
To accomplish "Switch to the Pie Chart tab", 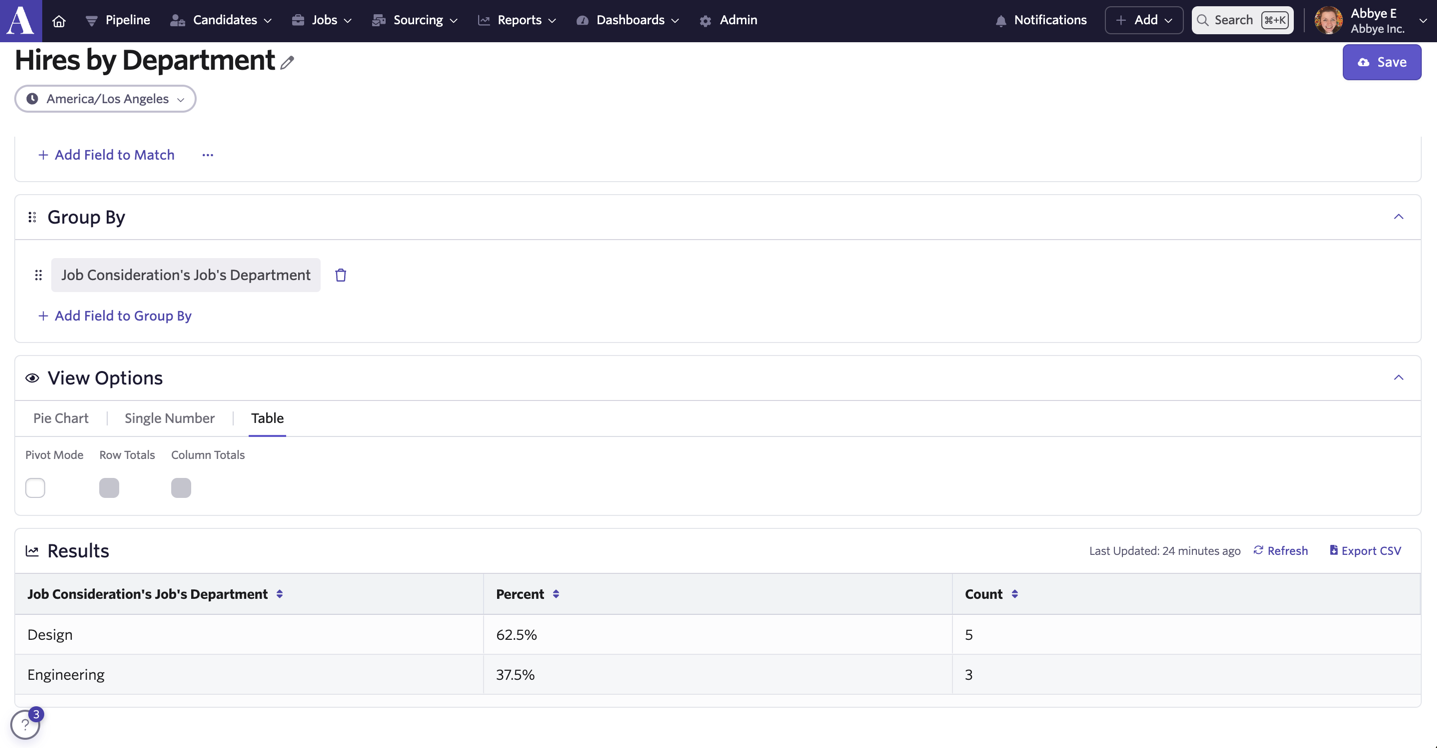I will click(61, 418).
